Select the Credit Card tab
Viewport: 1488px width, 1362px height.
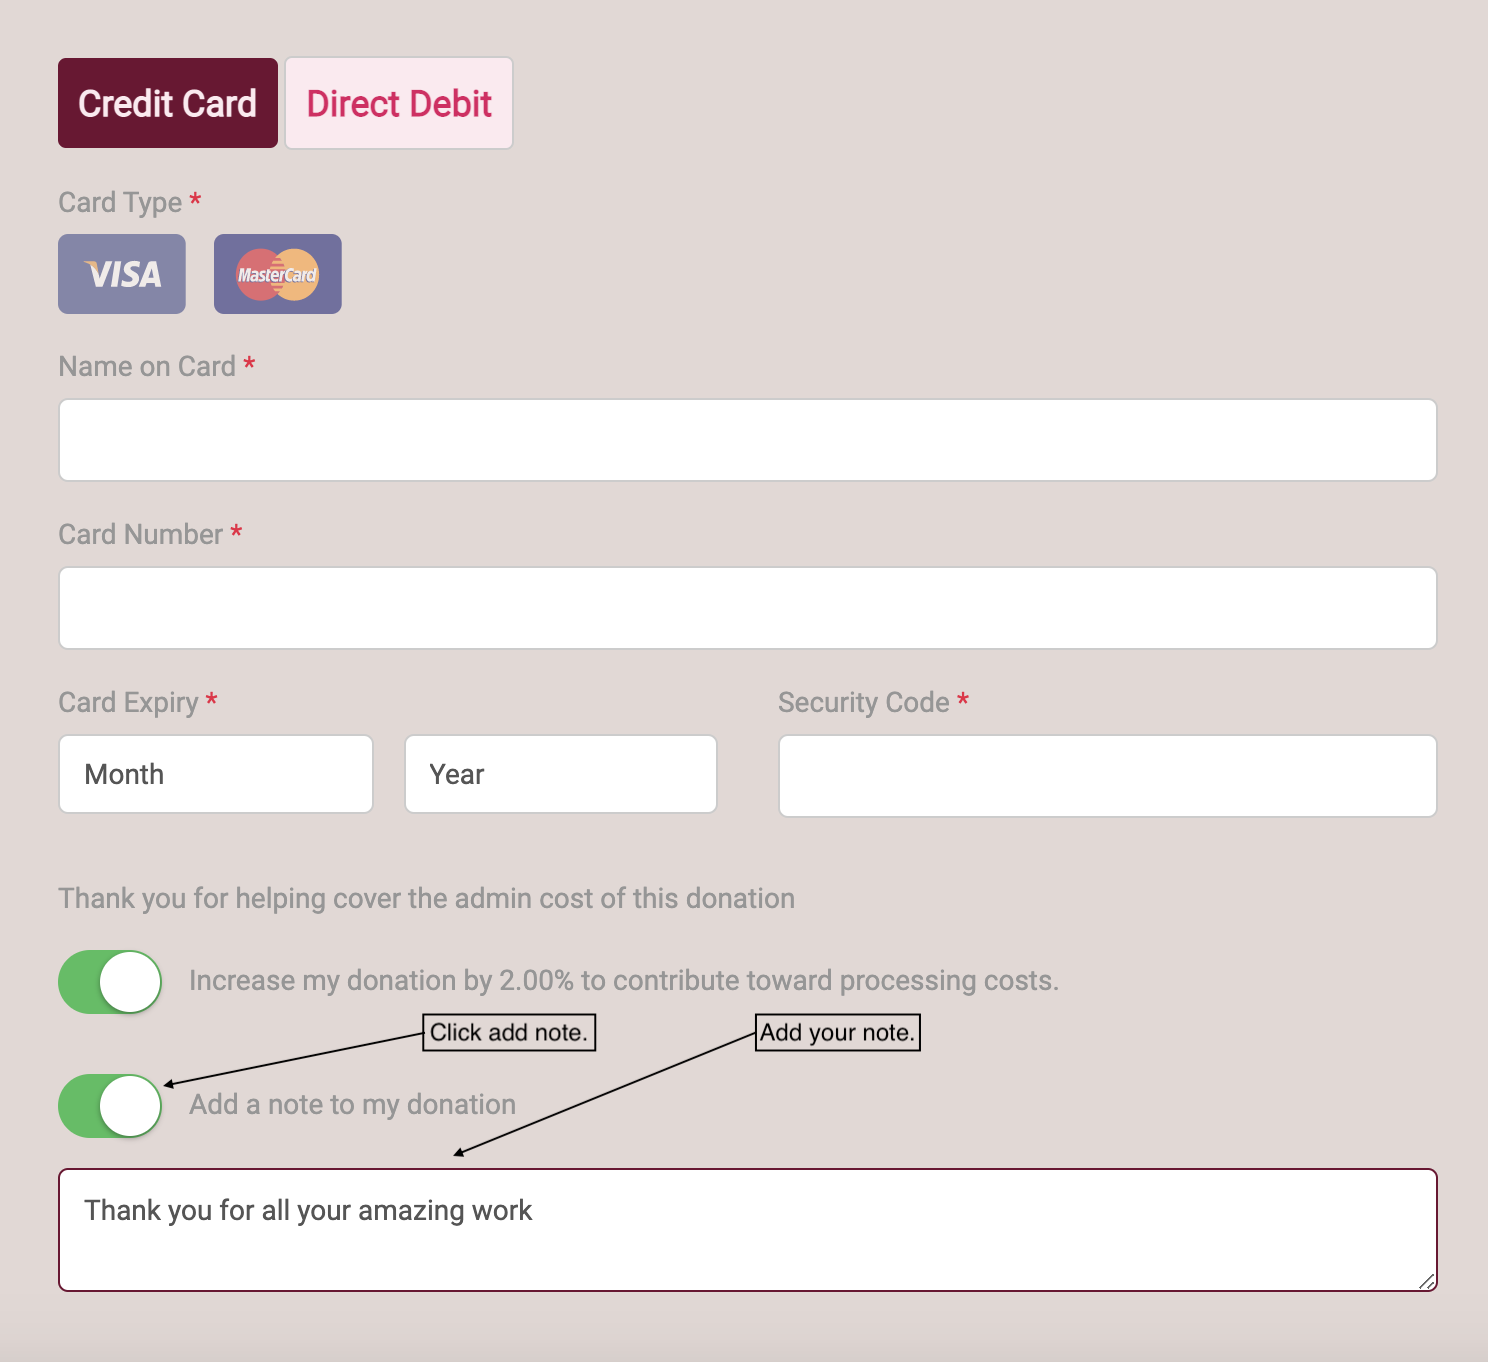pos(168,103)
